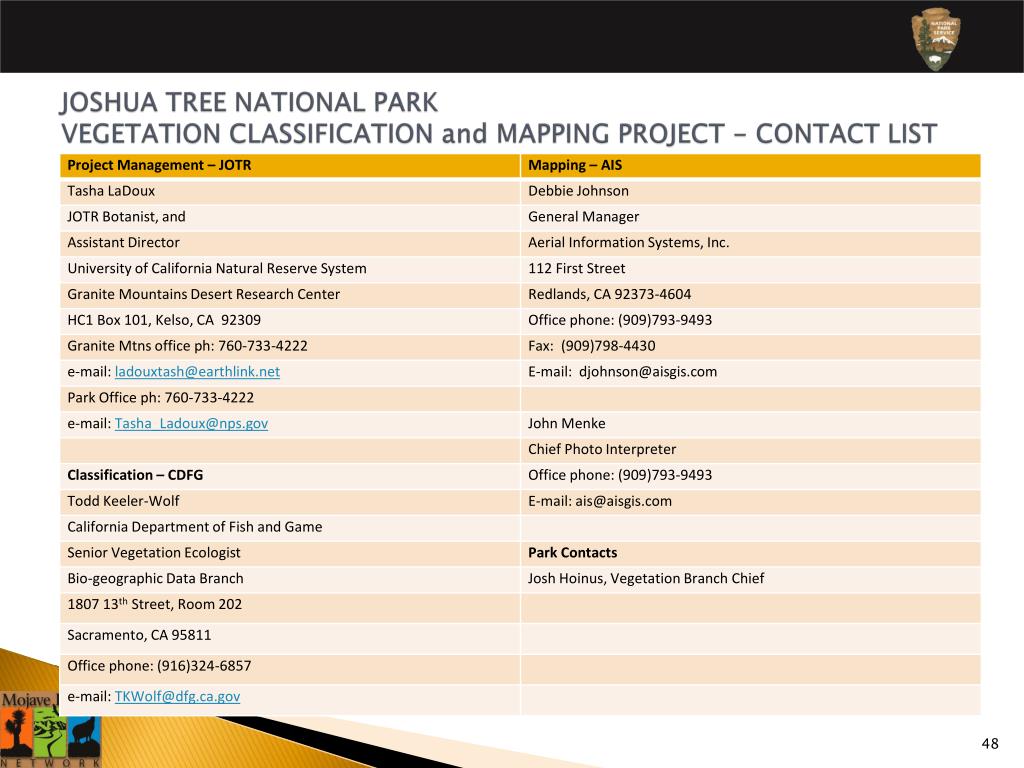Select the 'Todd Keeler-Wolf' name cell

290,501
